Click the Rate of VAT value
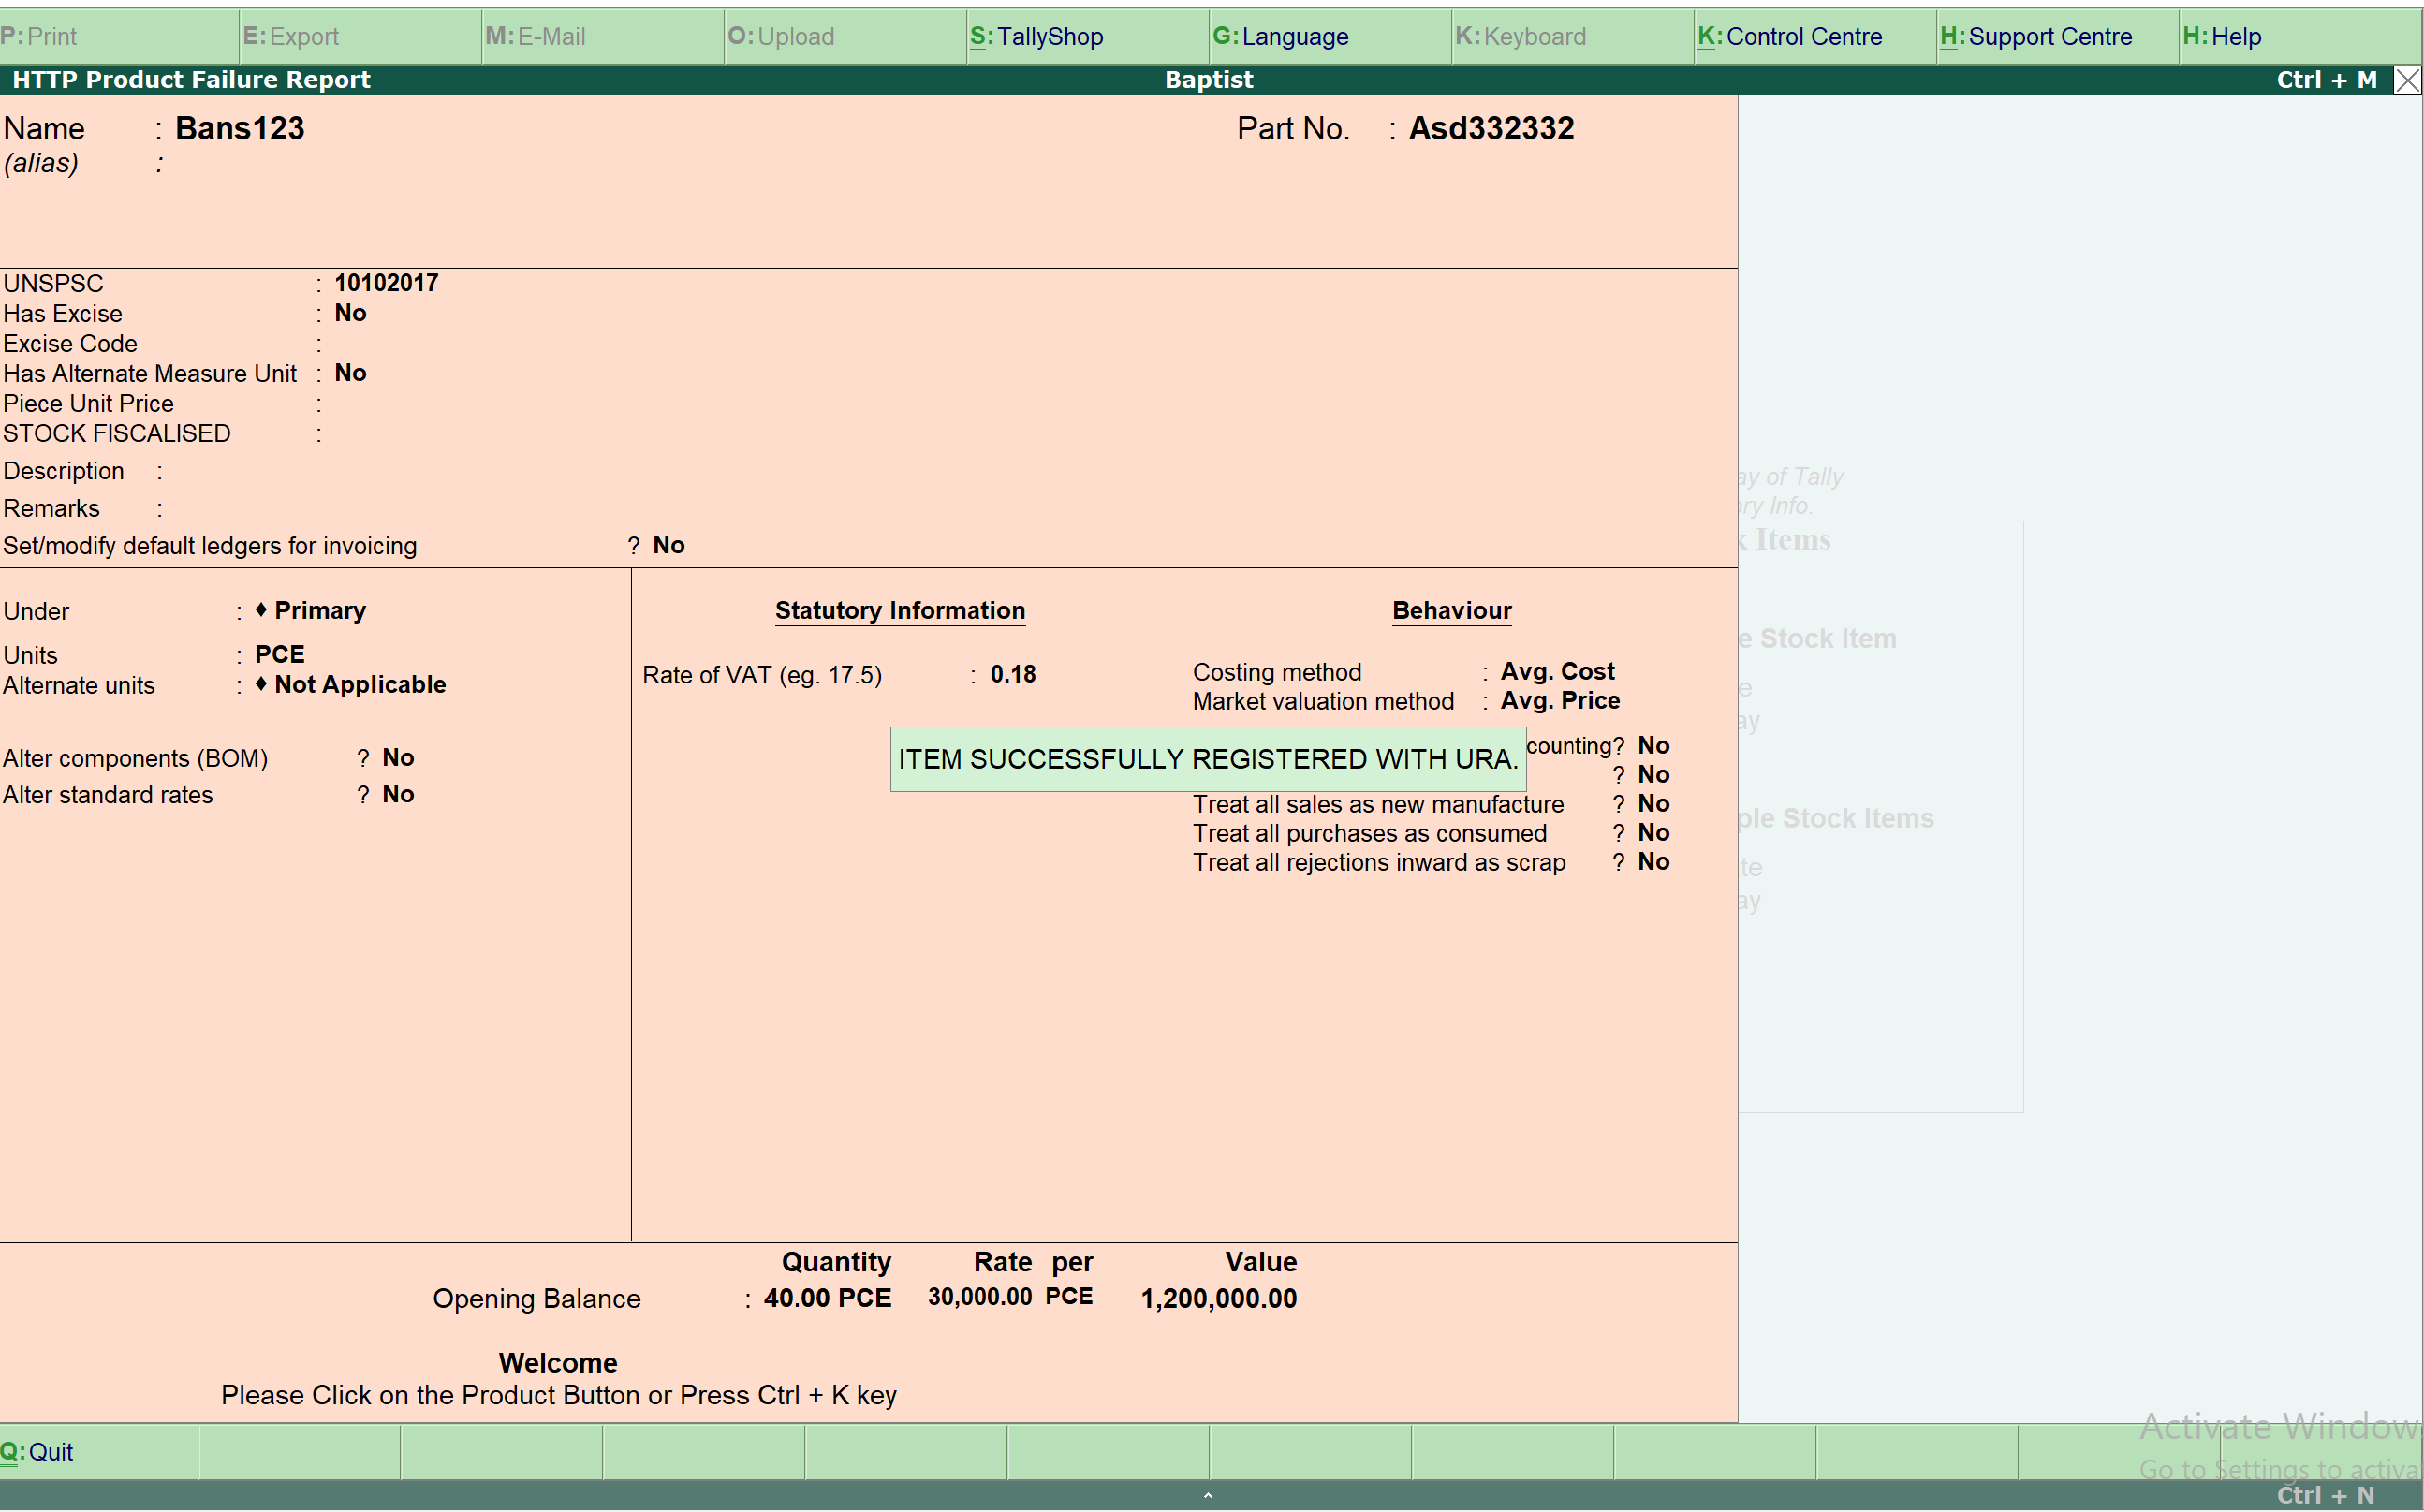 coord(1013,675)
